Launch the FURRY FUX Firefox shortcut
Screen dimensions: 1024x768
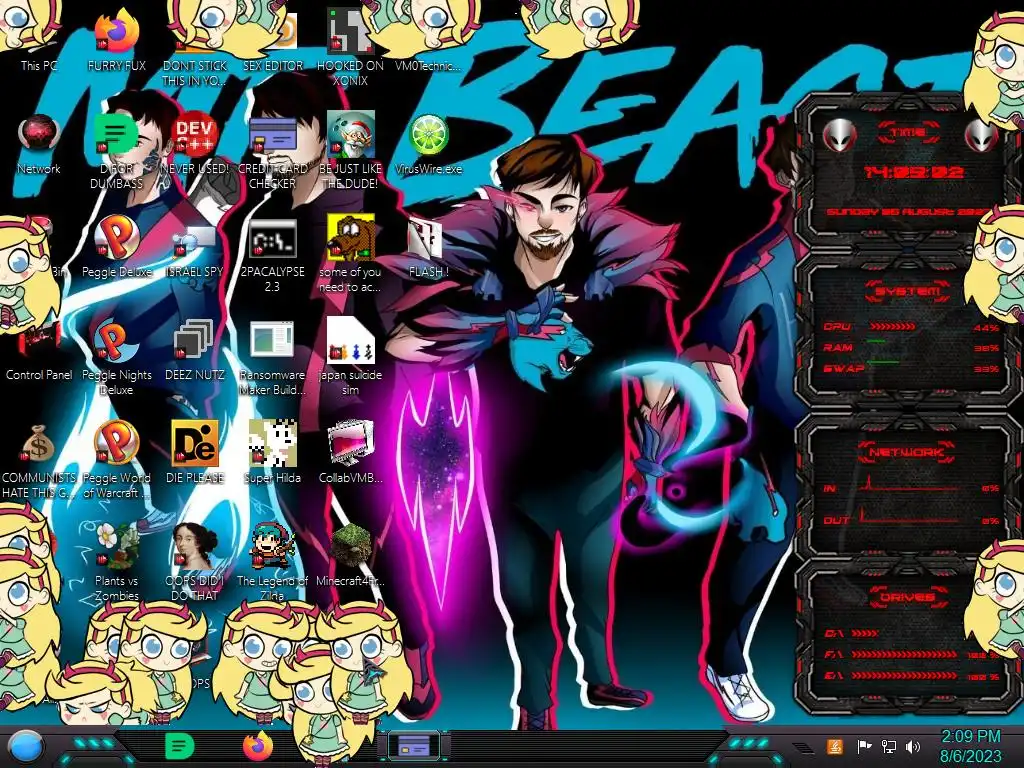click(116, 39)
